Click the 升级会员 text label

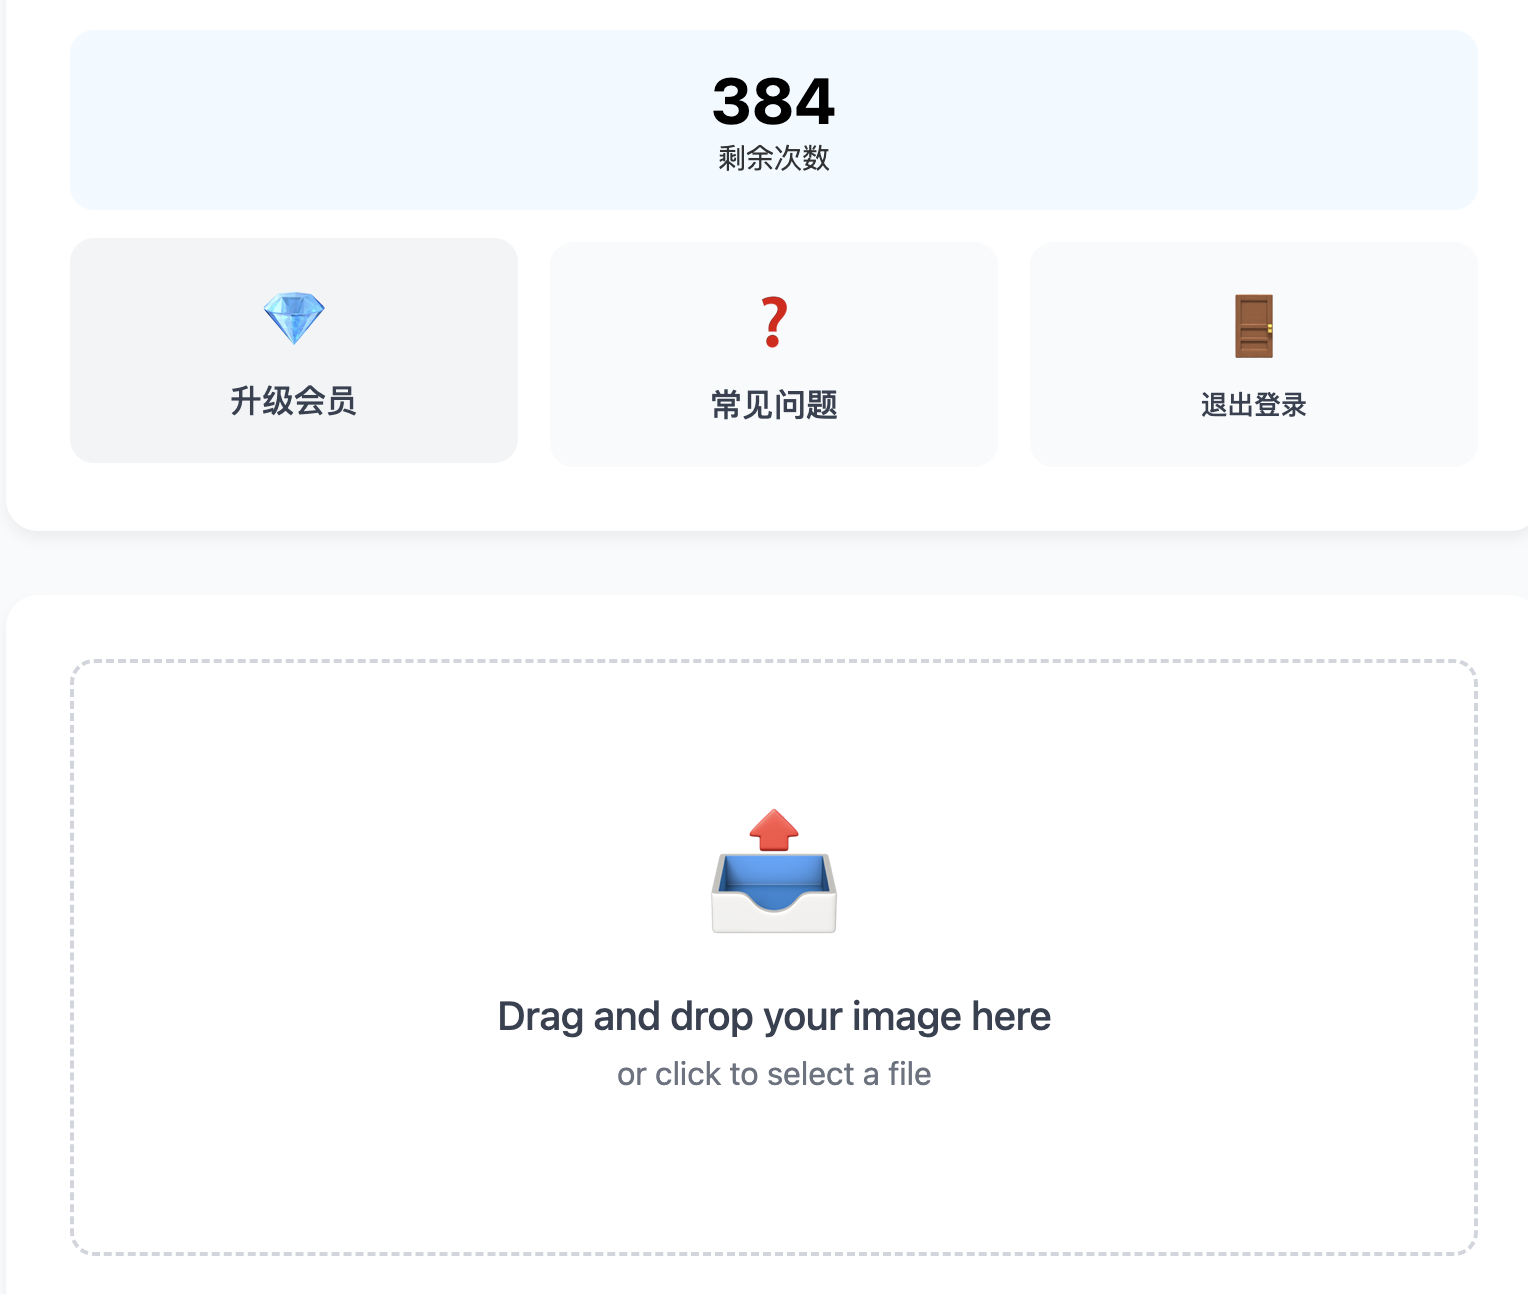coord(294,401)
